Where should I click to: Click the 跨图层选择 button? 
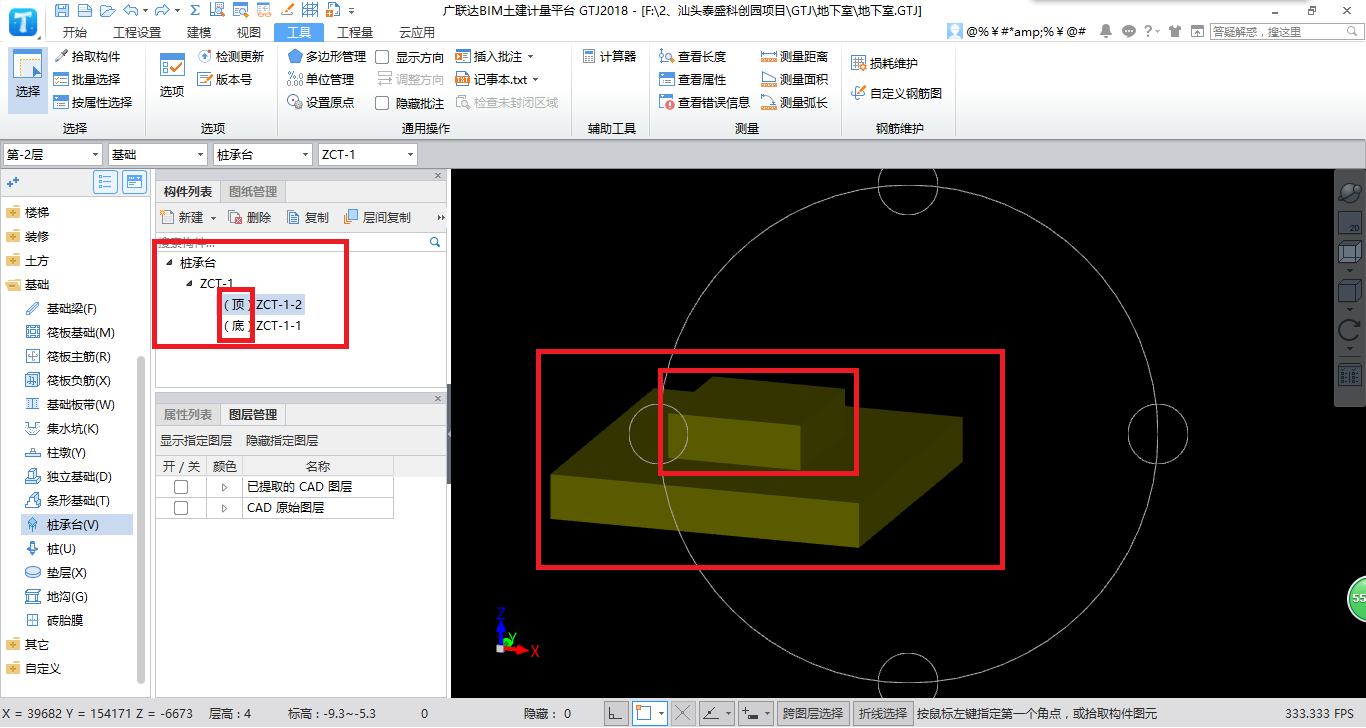(x=814, y=713)
